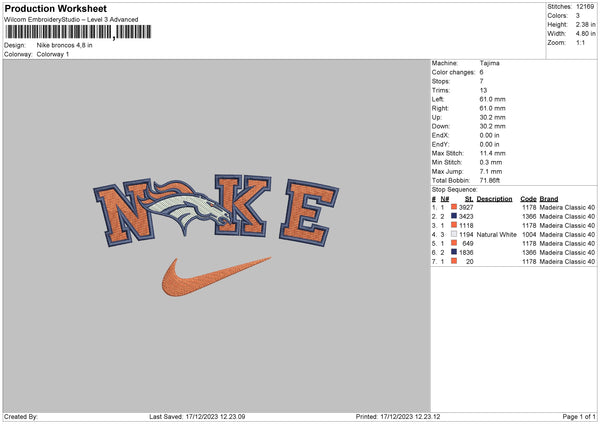The width and height of the screenshot is (600, 424).
Task: Click the Natural White swatch in row 4
Action: click(x=454, y=234)
